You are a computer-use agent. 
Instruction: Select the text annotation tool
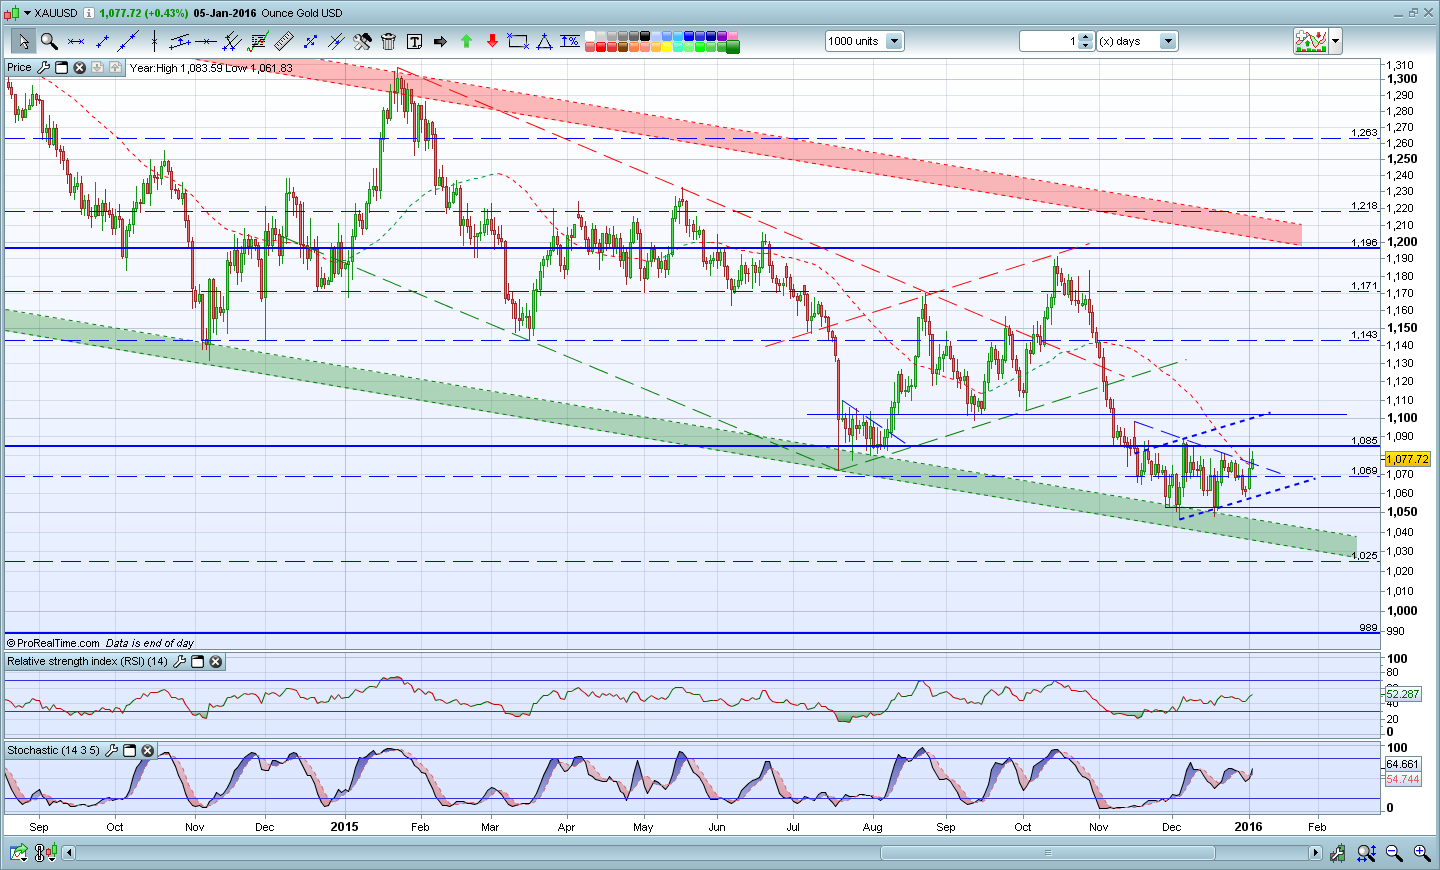414,41
